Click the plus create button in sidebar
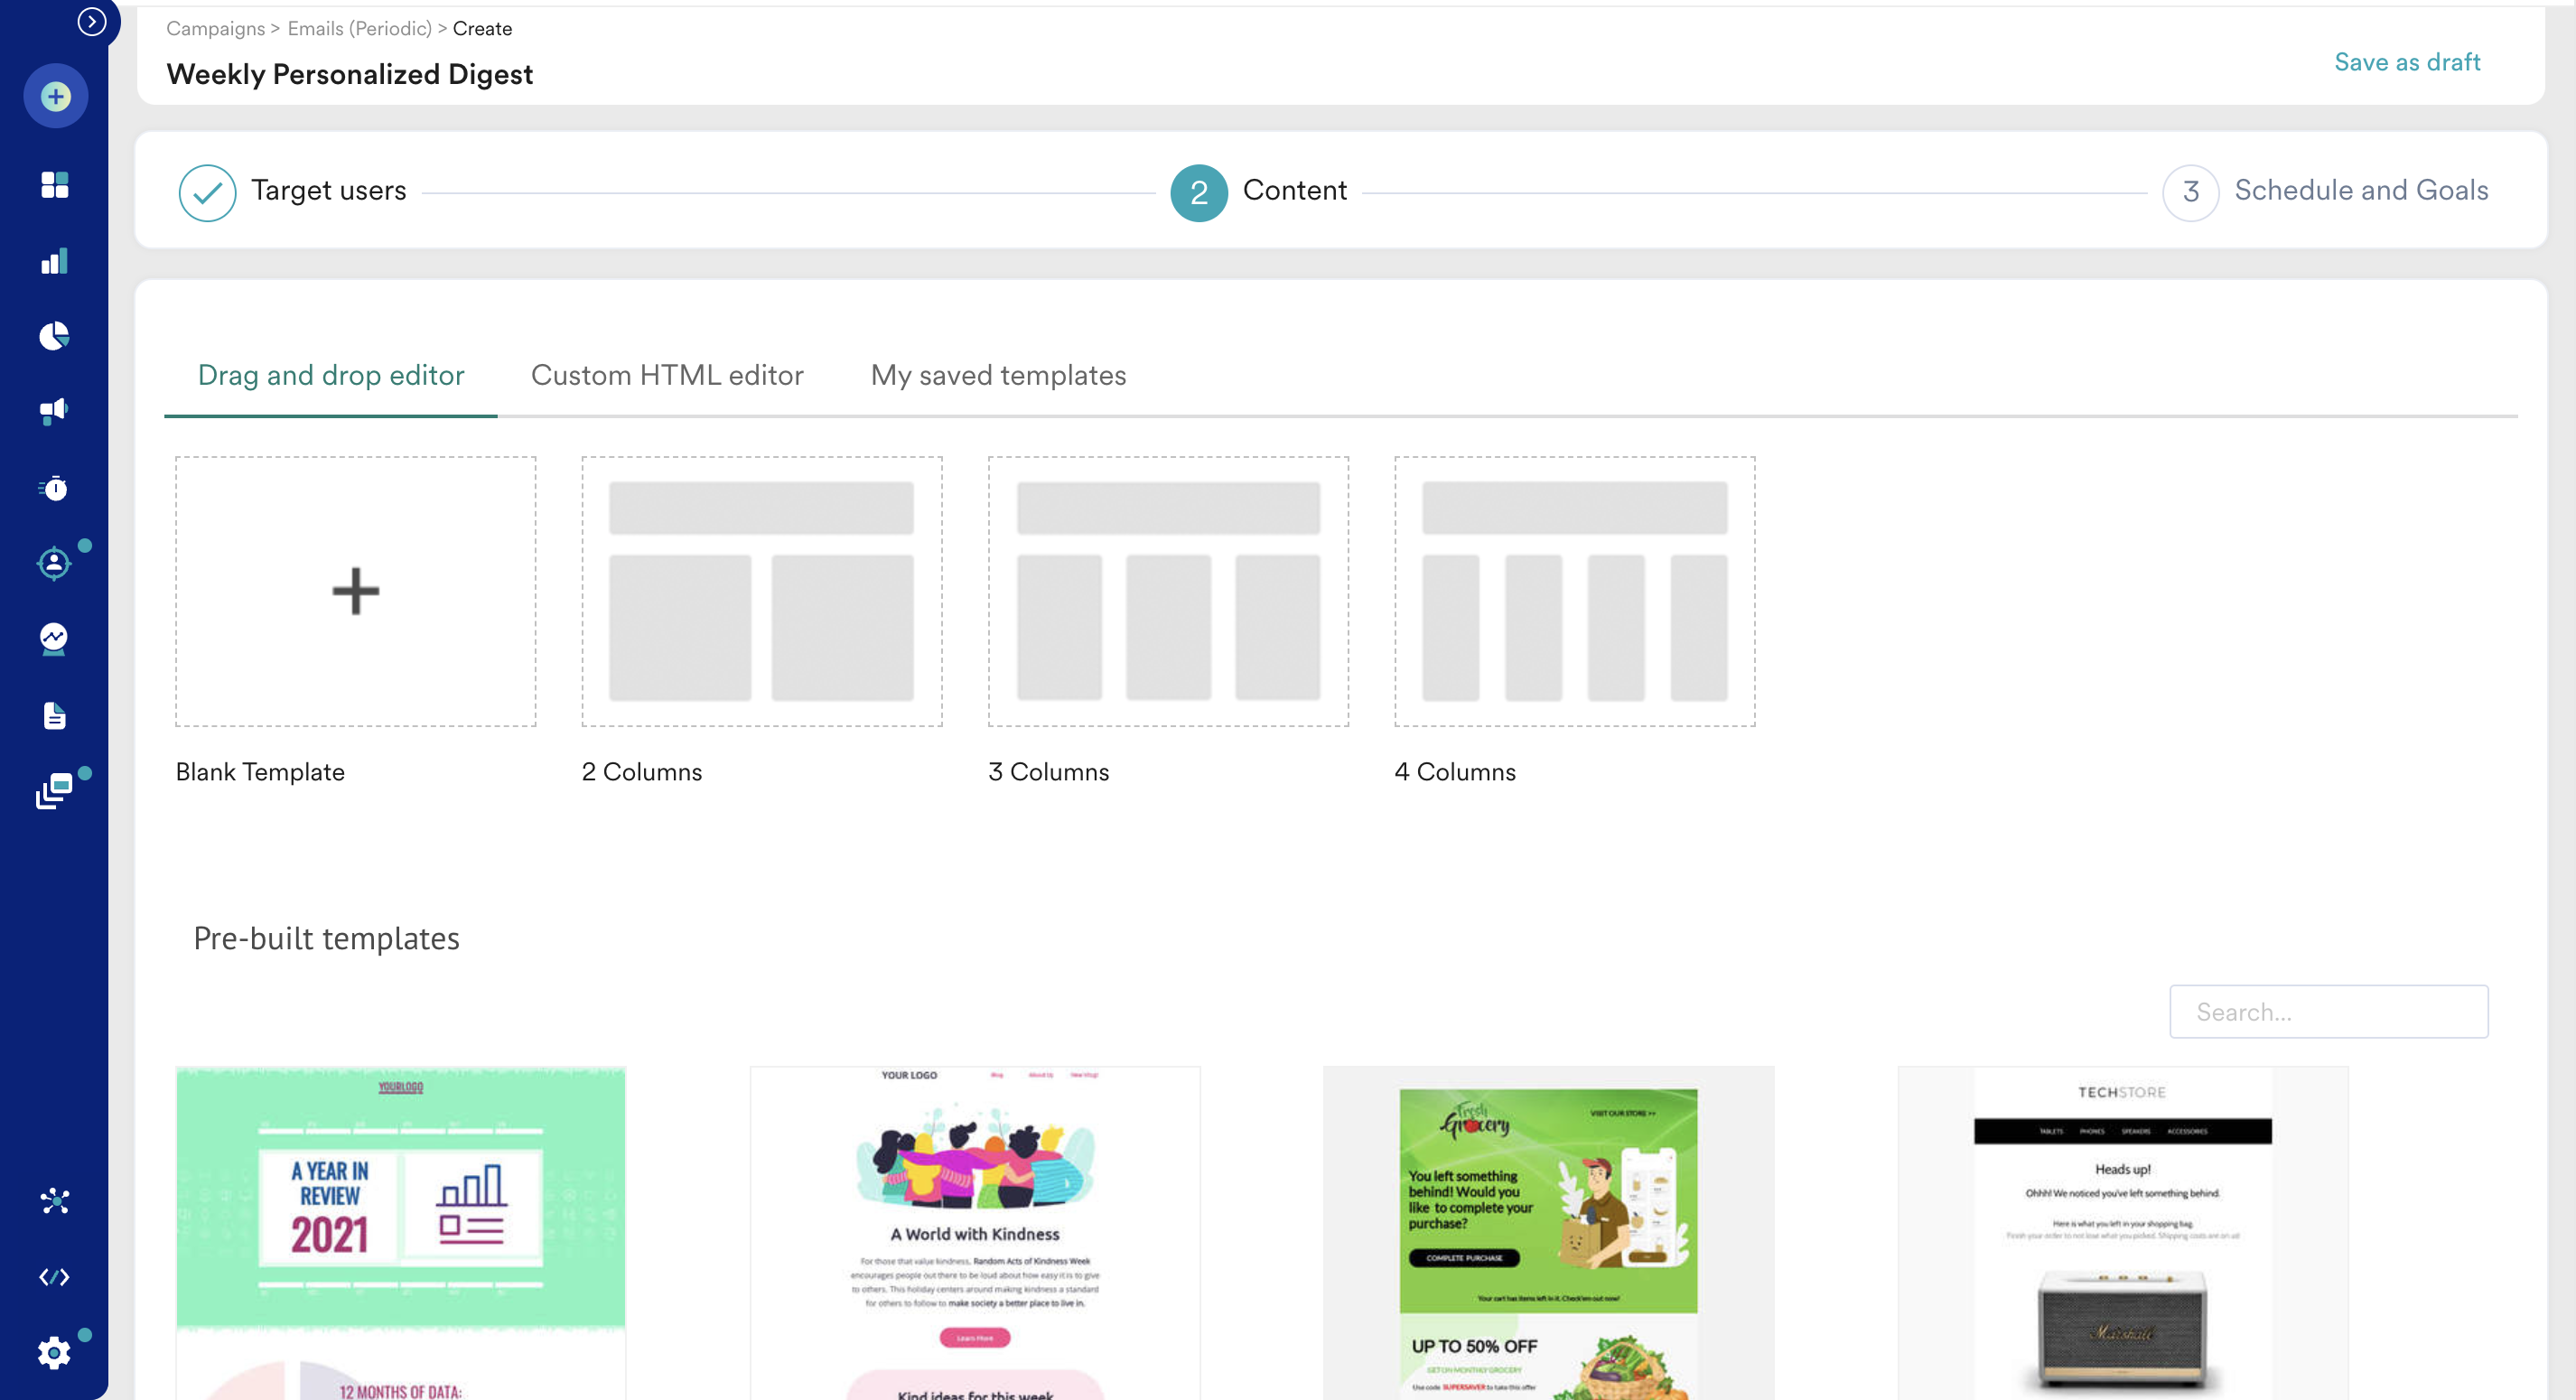Image resolution: width=2576 pixels, height=1400 pixels. pos(55,96)
